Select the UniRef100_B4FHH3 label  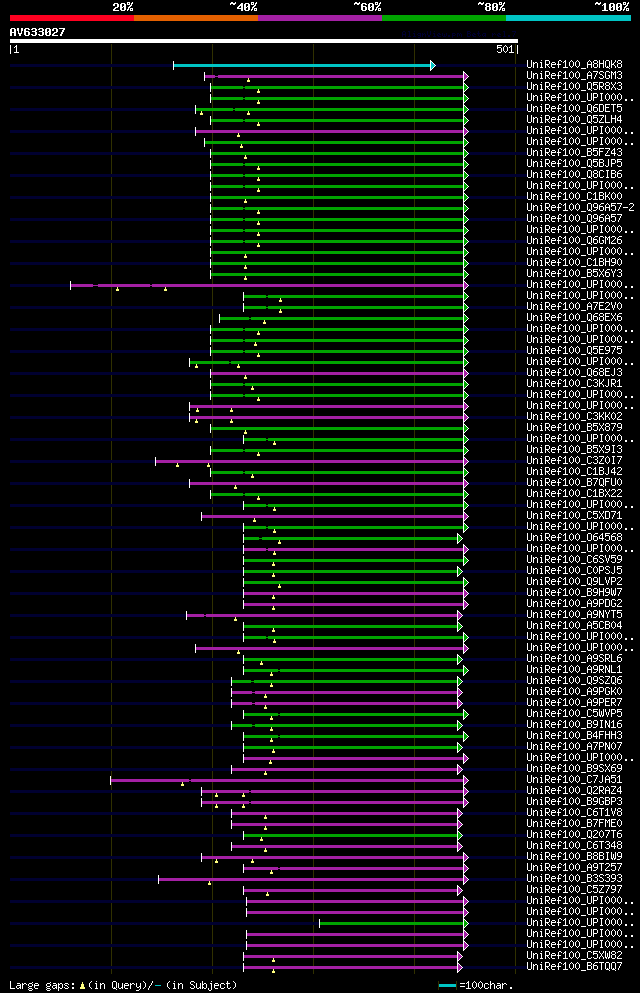point(574,736)
